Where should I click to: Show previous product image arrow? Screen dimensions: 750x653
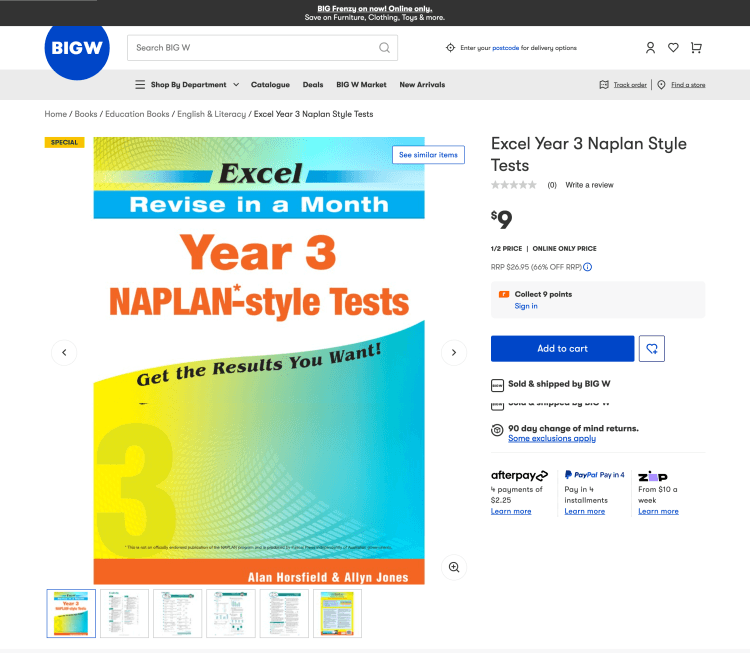click(x=64, y=353)
